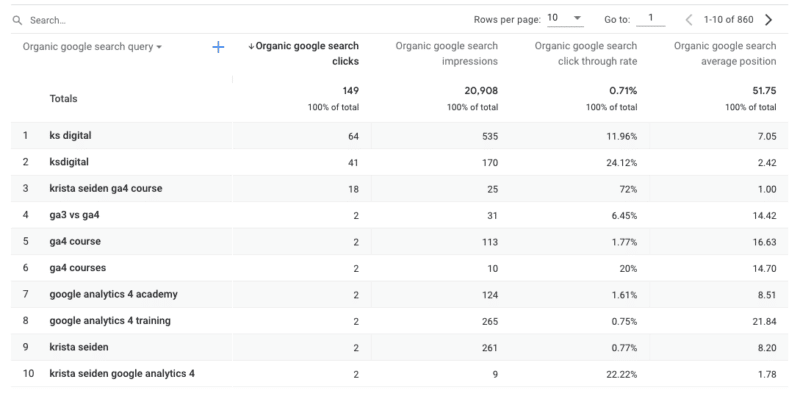Select the 'ksdigital' query row

click(x=69, y=162)
